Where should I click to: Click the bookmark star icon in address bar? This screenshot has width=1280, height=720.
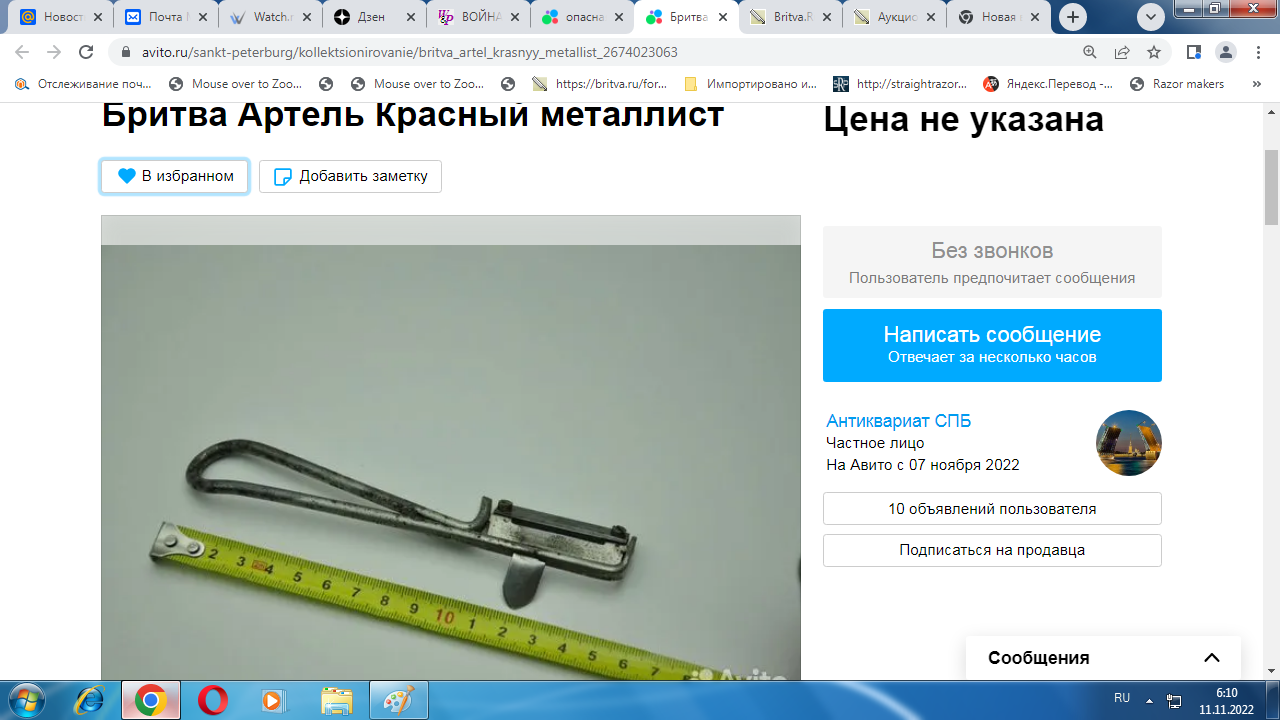click(x=1154, y=52)
